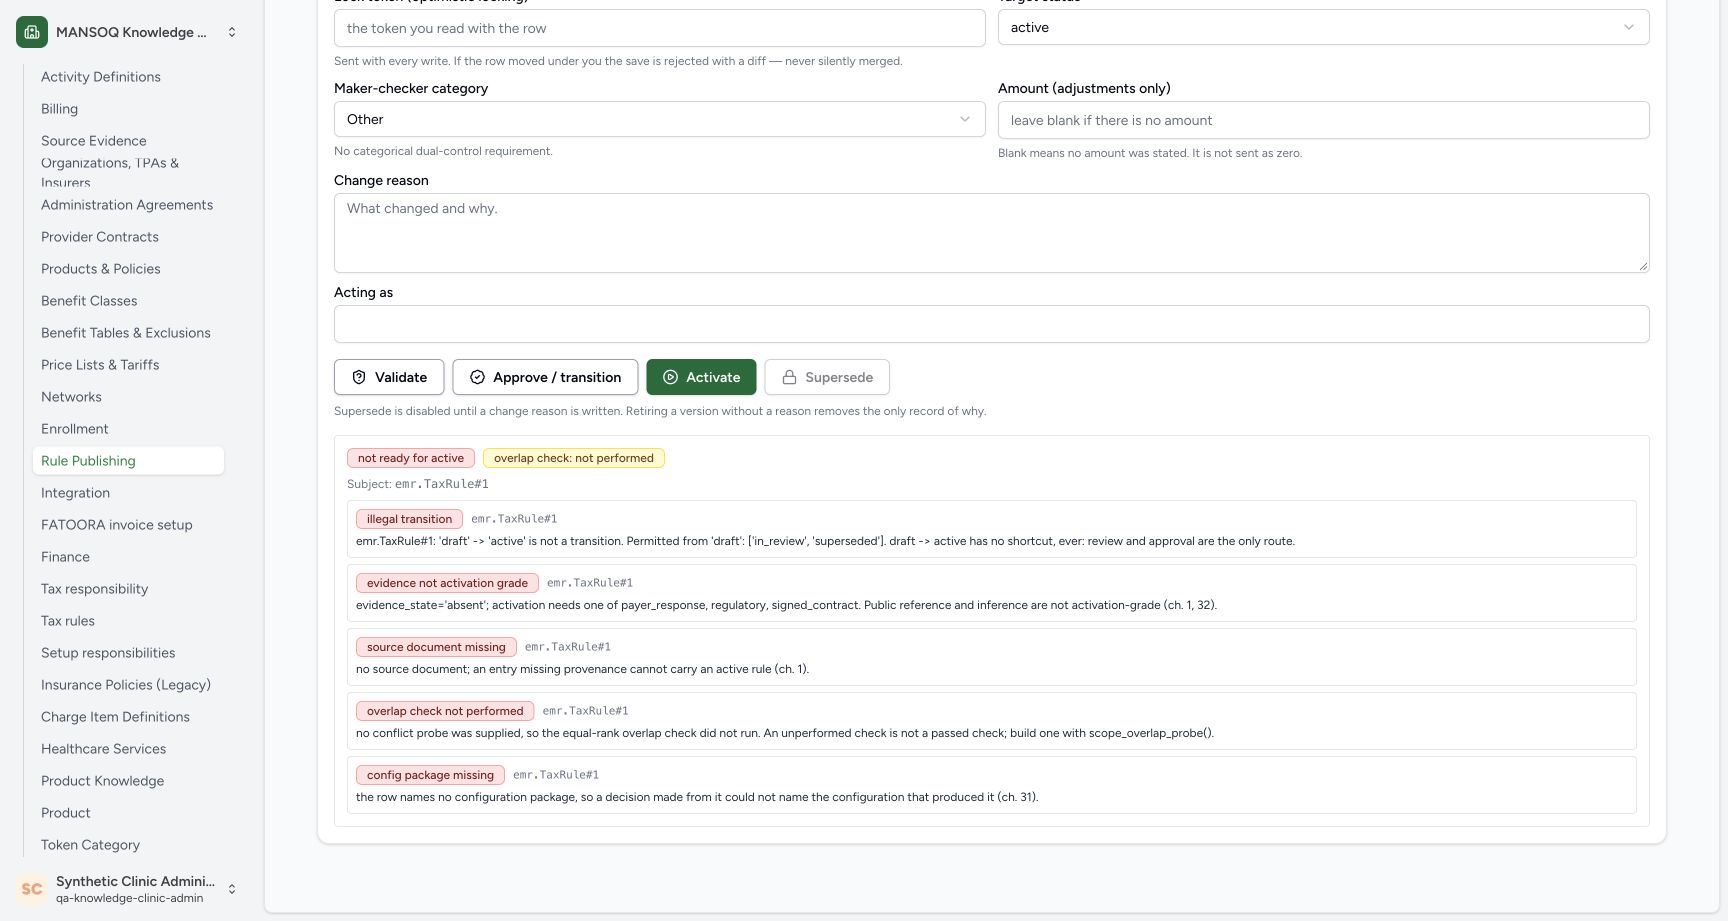Viewport: 1728px width, 921px height.
Task: Click the play icon on Activate
Action: coord(671,377)
